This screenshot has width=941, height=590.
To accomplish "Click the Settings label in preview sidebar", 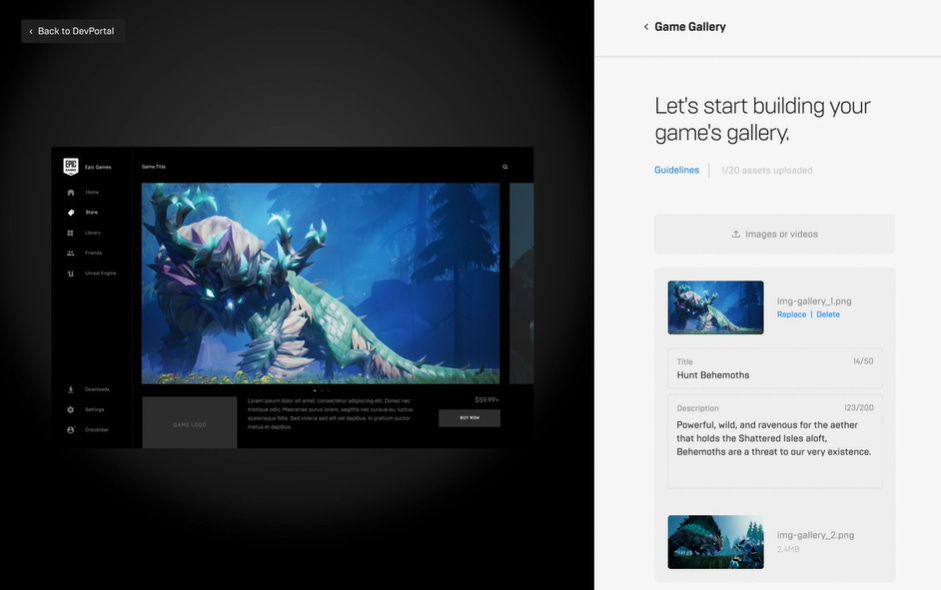I will (x=95, y=410).
